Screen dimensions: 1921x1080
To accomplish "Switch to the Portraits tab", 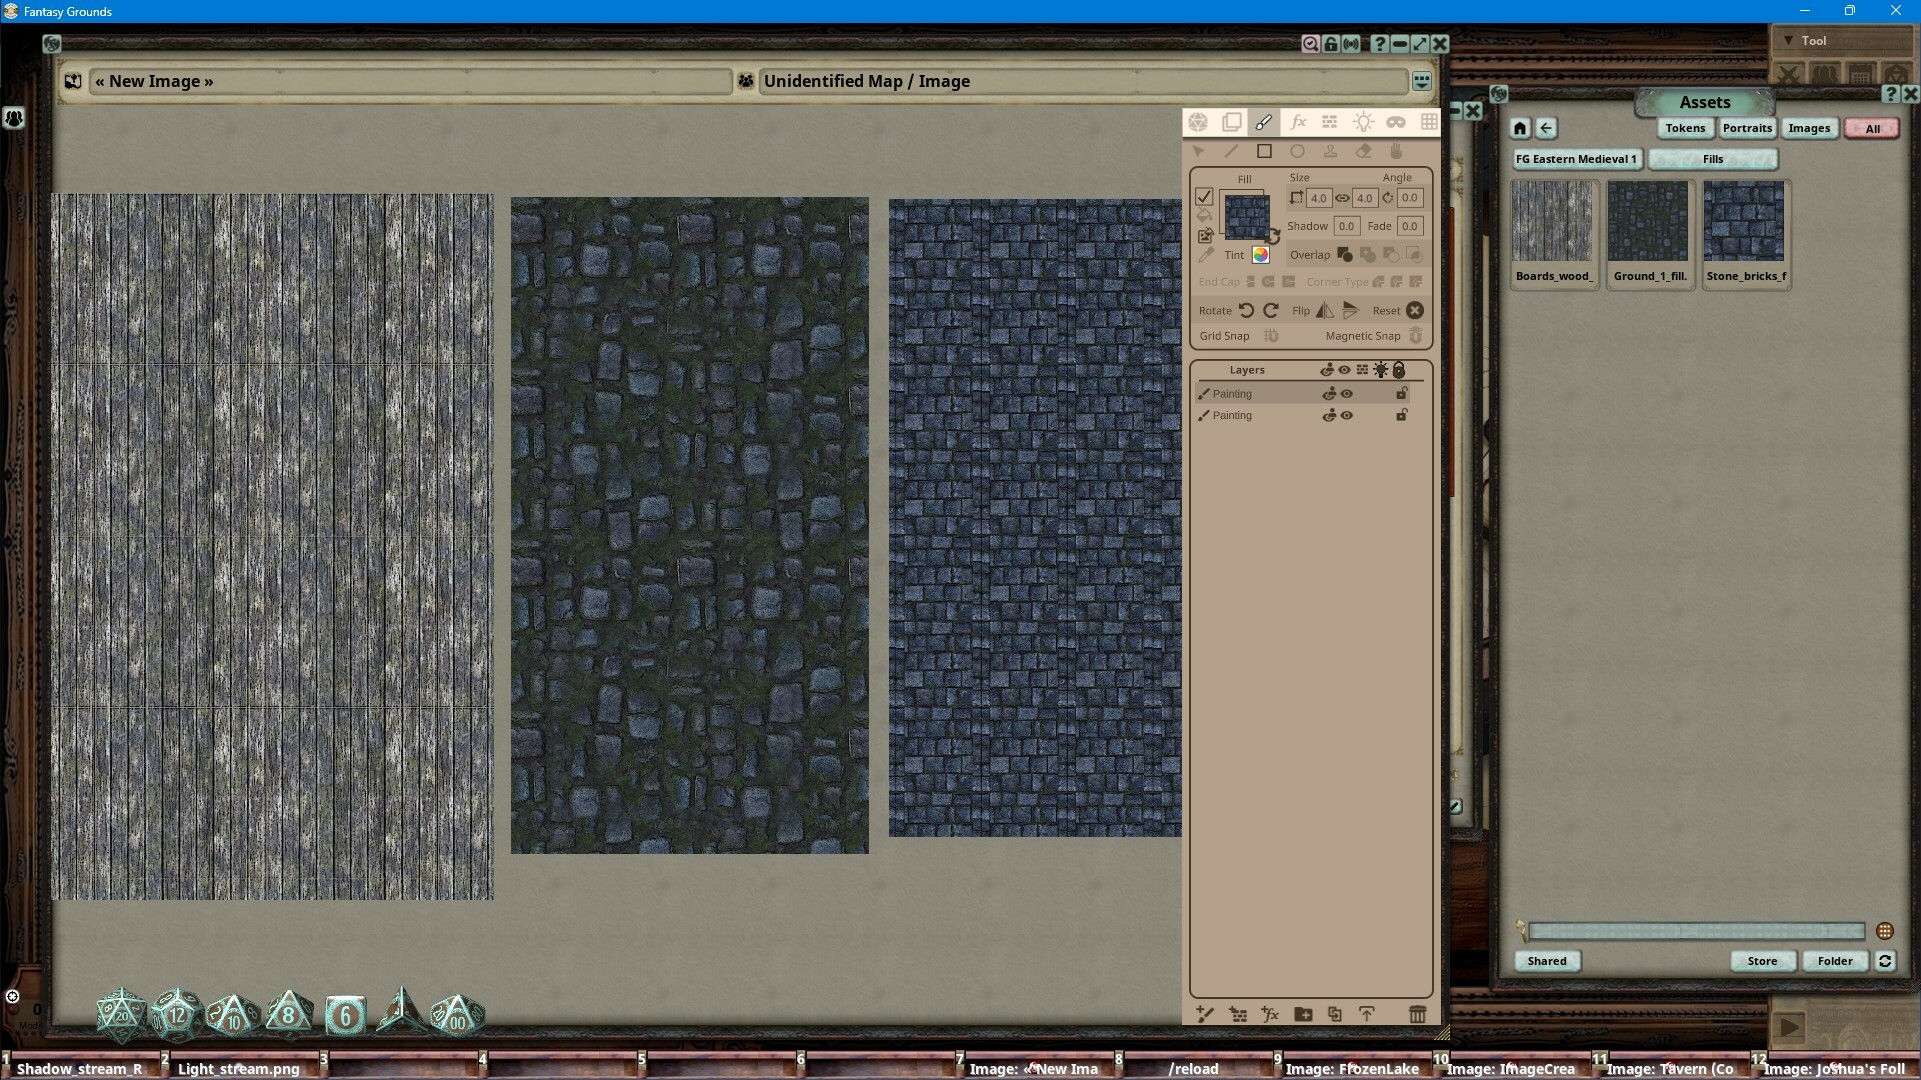I will click(1746, 128).
